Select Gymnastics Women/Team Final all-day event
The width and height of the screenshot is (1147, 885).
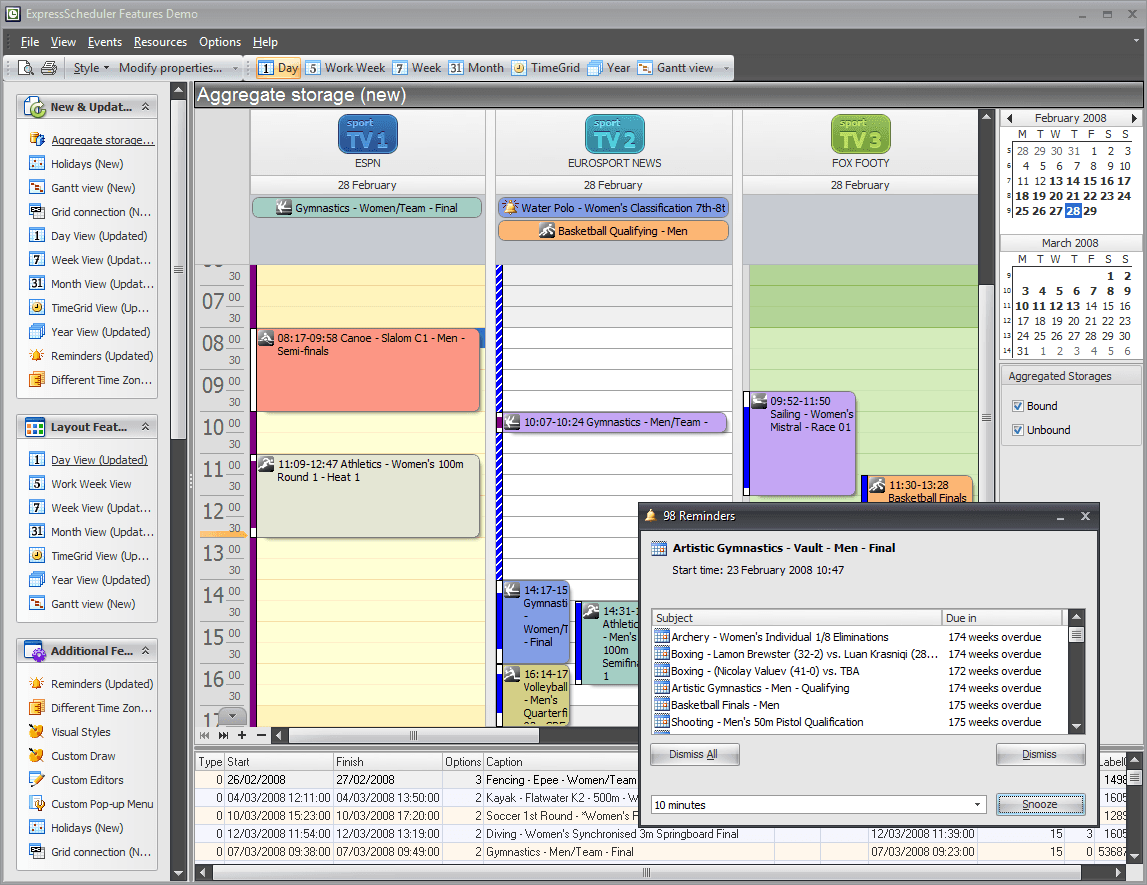[x=367, y=208]
